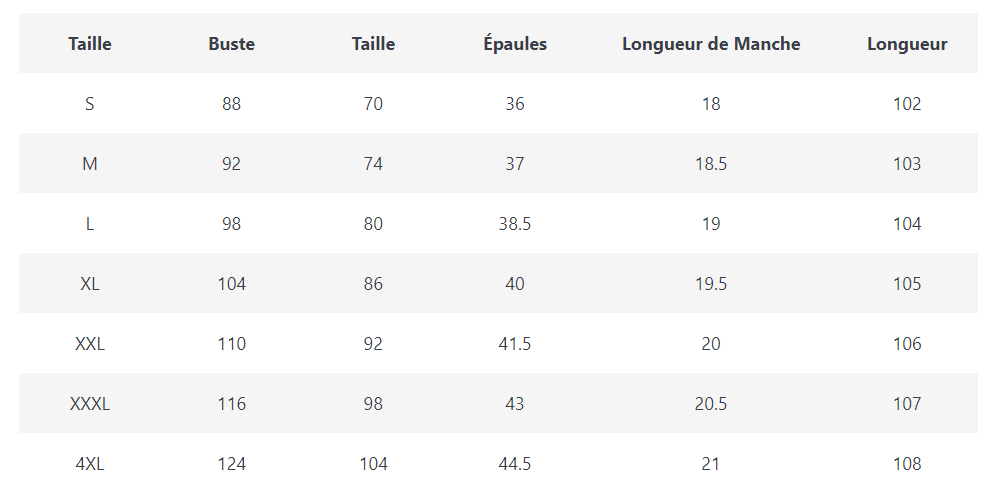Click the length value 105 for XL
This screenshot has height=502, width=997.
tap(907, 284)
